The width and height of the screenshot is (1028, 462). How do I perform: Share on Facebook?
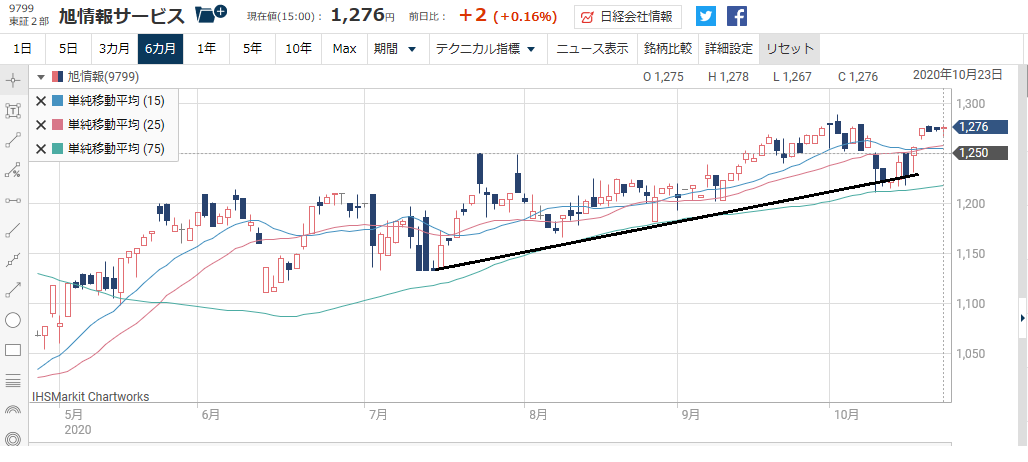tap(737, 16)
